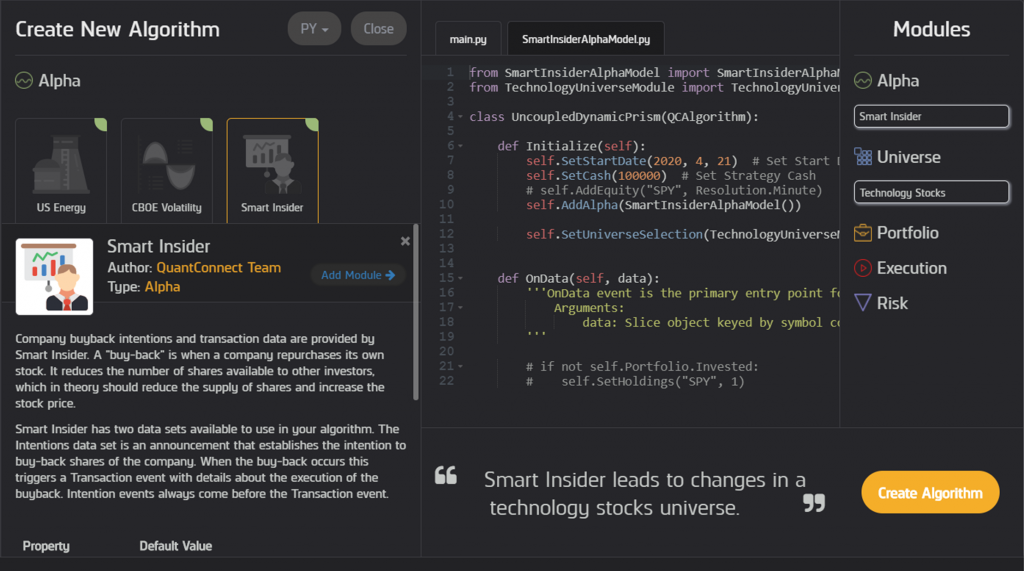Select the Smart Insider alpha card
This screenshot has width=1024, height=571.
272,170
